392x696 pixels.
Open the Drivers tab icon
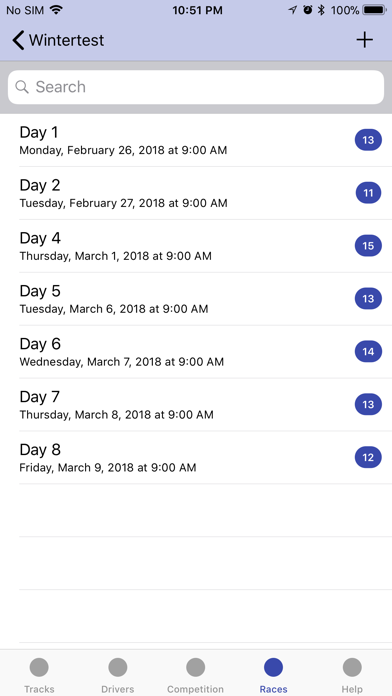[x=118, y=667]
